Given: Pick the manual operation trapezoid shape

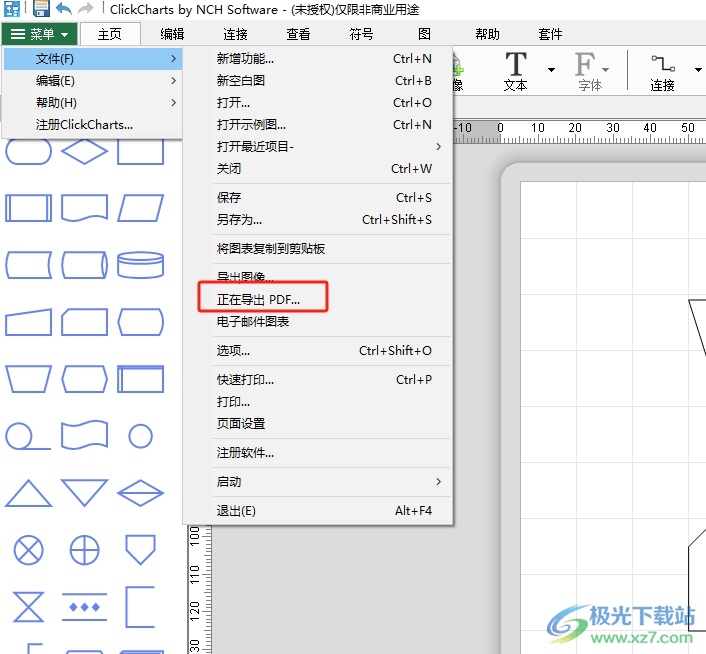Looking at the screenshot, I should pos(28,379).
